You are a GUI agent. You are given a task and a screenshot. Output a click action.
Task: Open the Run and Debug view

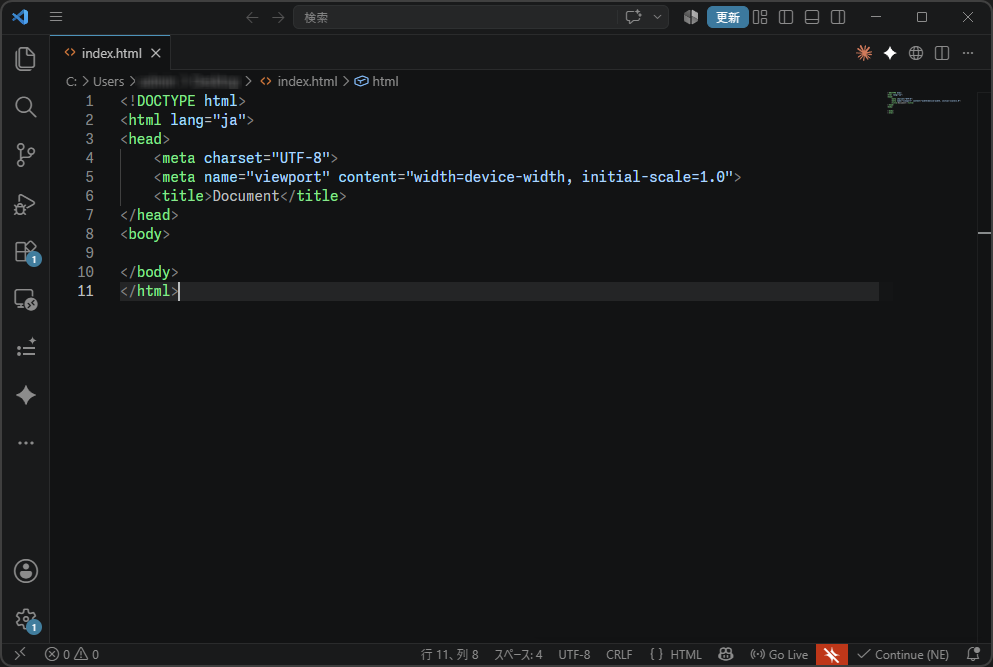25,204
